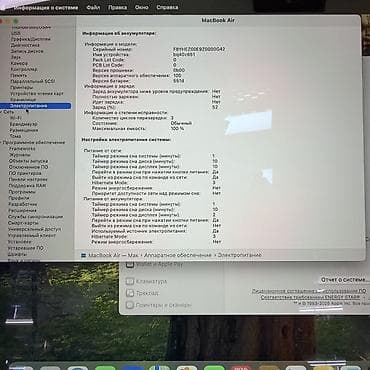Click Аппаратное обеспечение in the path bar

pos(178,255)
